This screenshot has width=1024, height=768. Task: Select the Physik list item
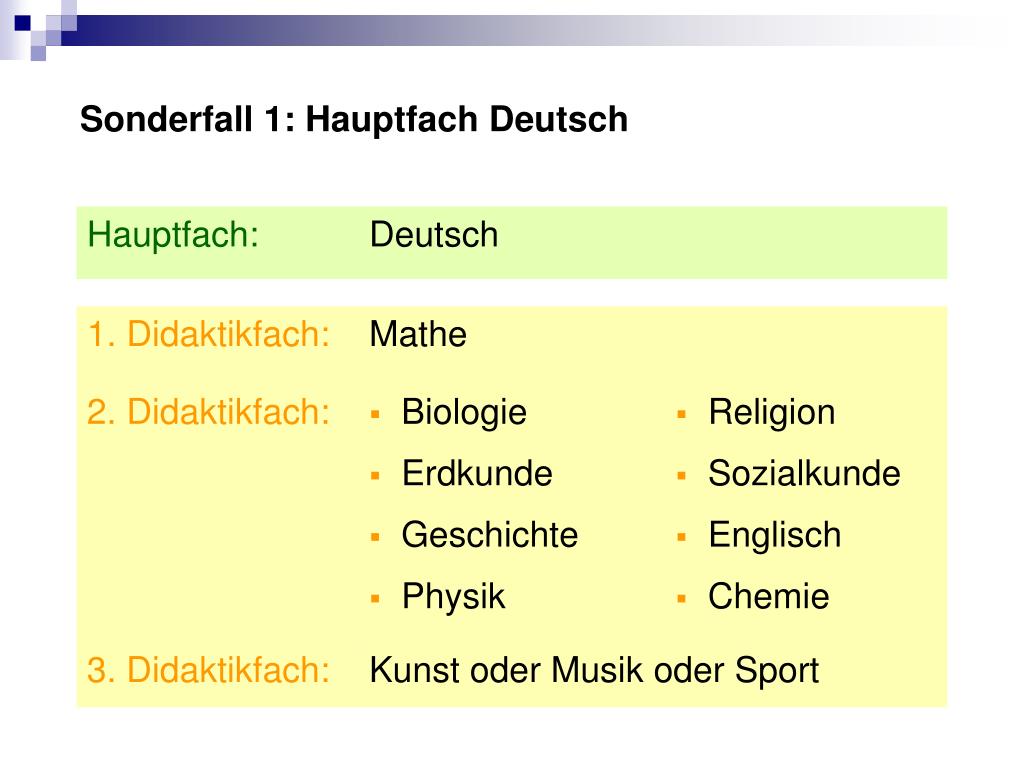[453, 597]
